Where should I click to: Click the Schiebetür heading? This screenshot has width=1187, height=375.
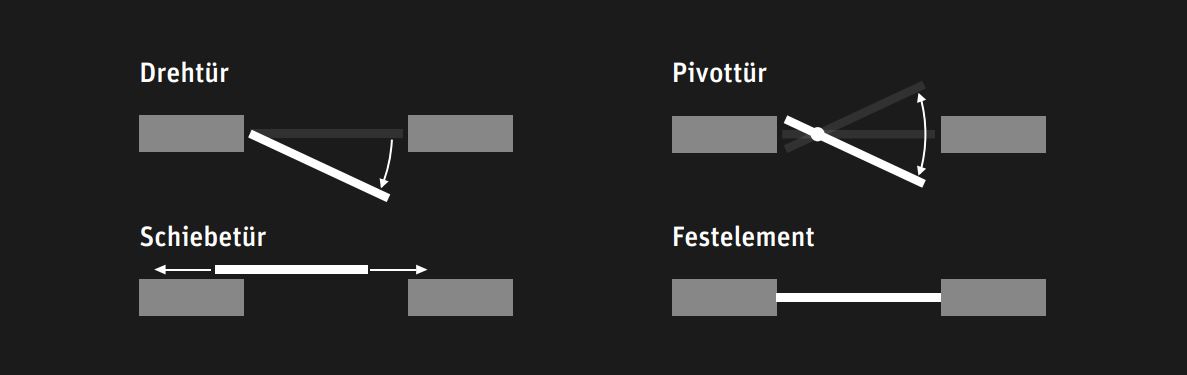point(203,237)
